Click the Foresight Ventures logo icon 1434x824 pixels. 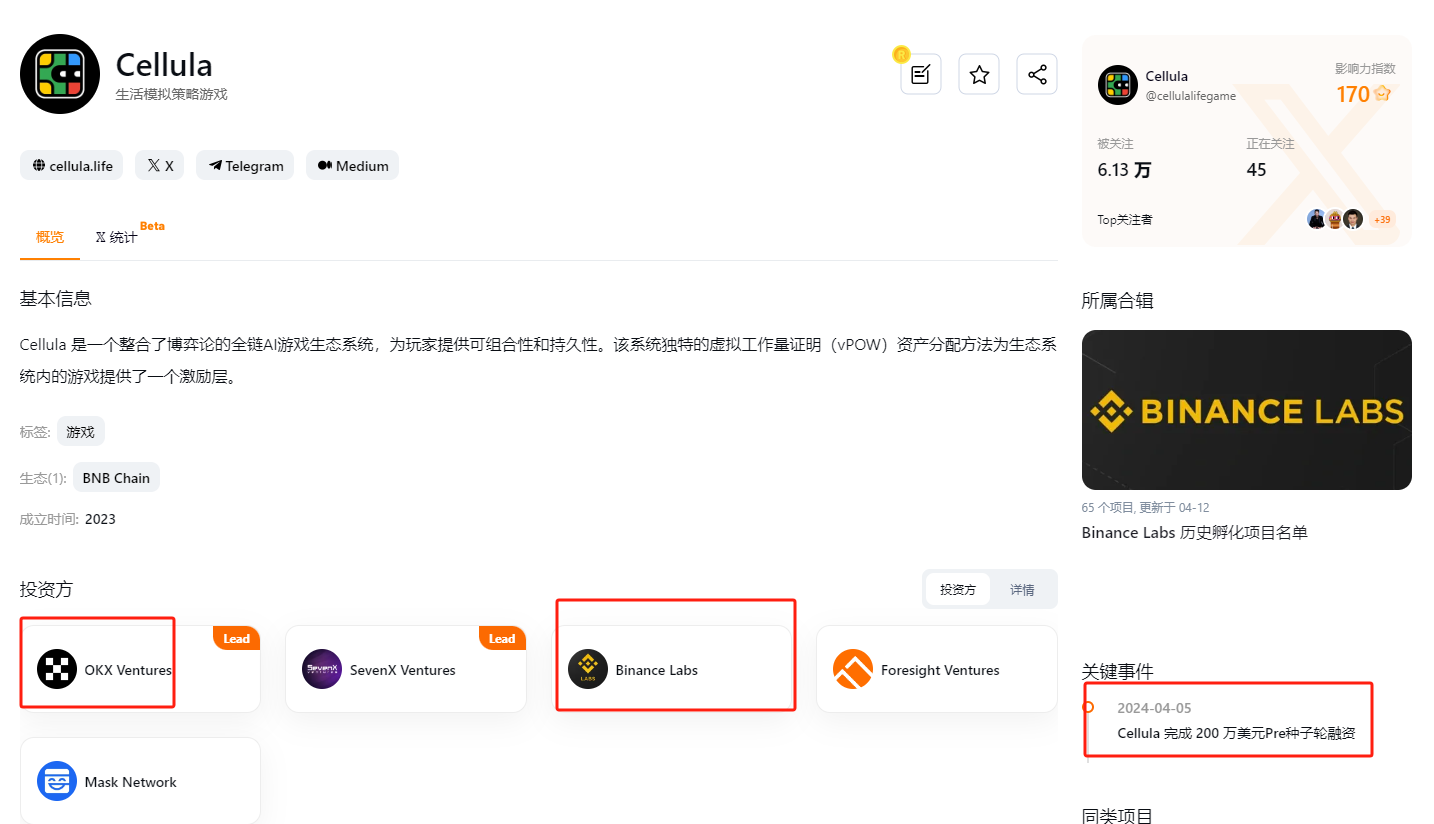coord(853,669)
